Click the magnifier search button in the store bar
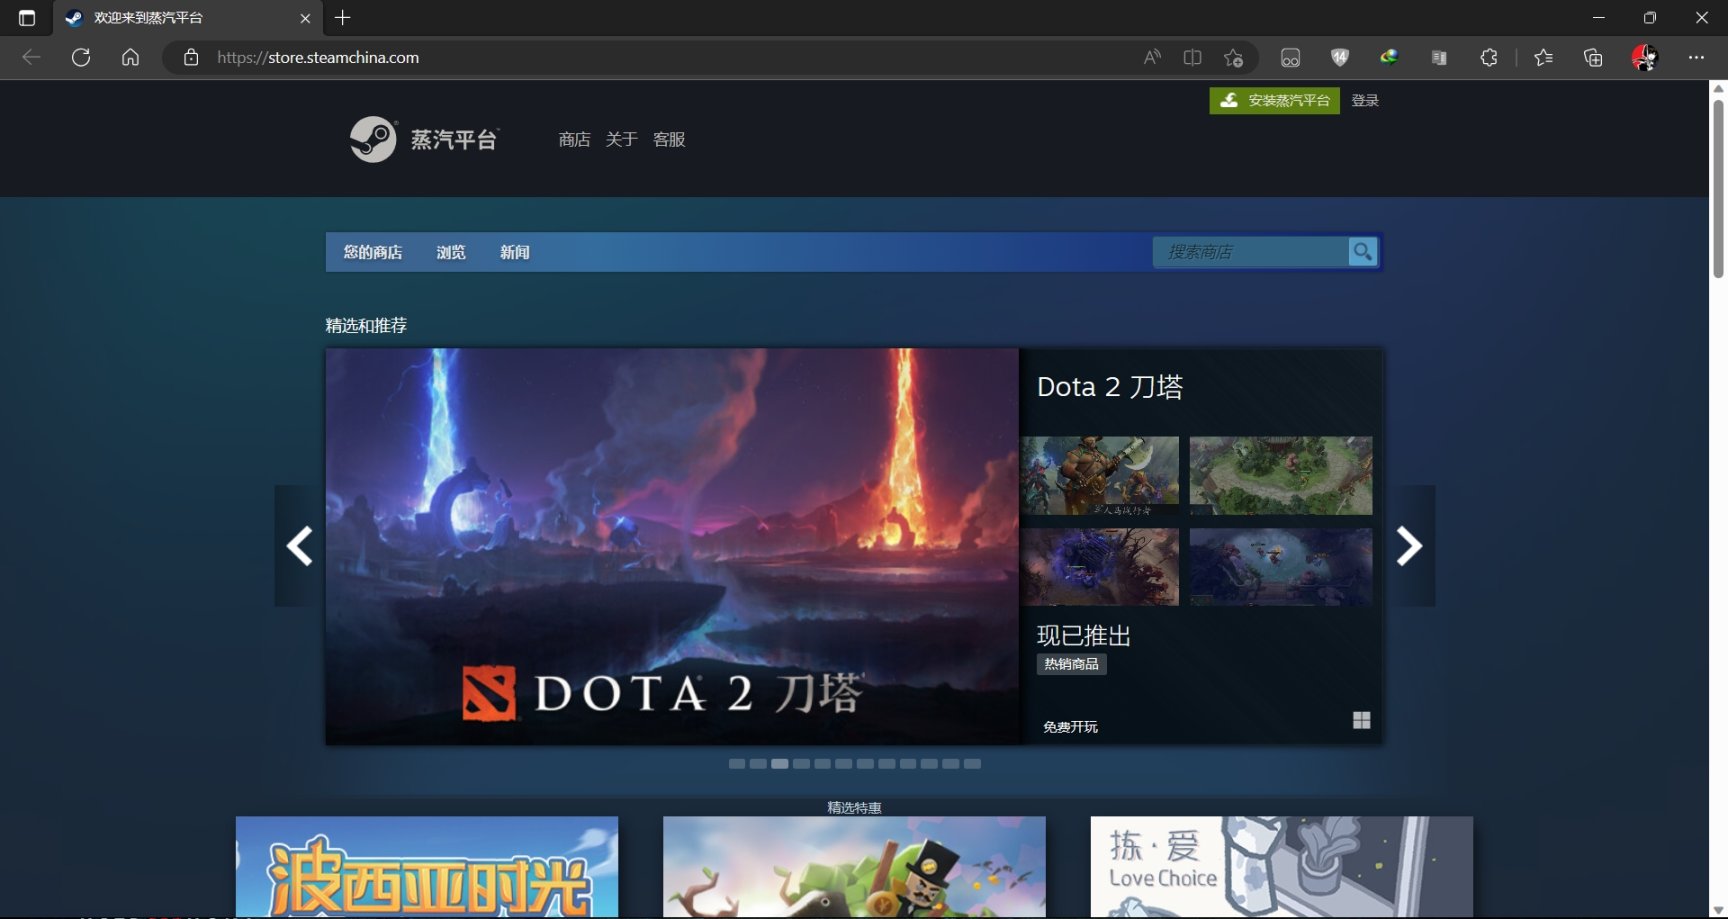Viewport: 1728px width, 919px height. 1363,252
